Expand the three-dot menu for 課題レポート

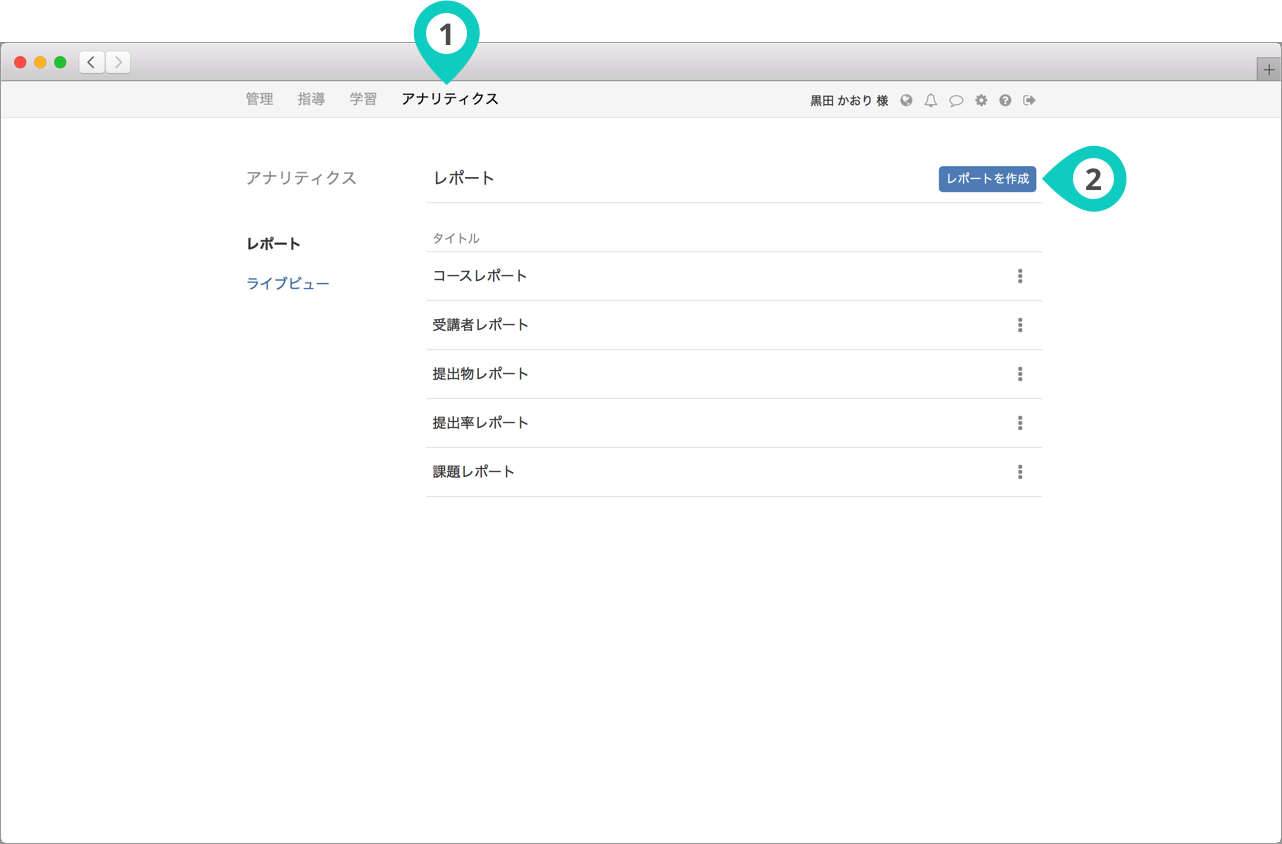[x=1020, y=472]
